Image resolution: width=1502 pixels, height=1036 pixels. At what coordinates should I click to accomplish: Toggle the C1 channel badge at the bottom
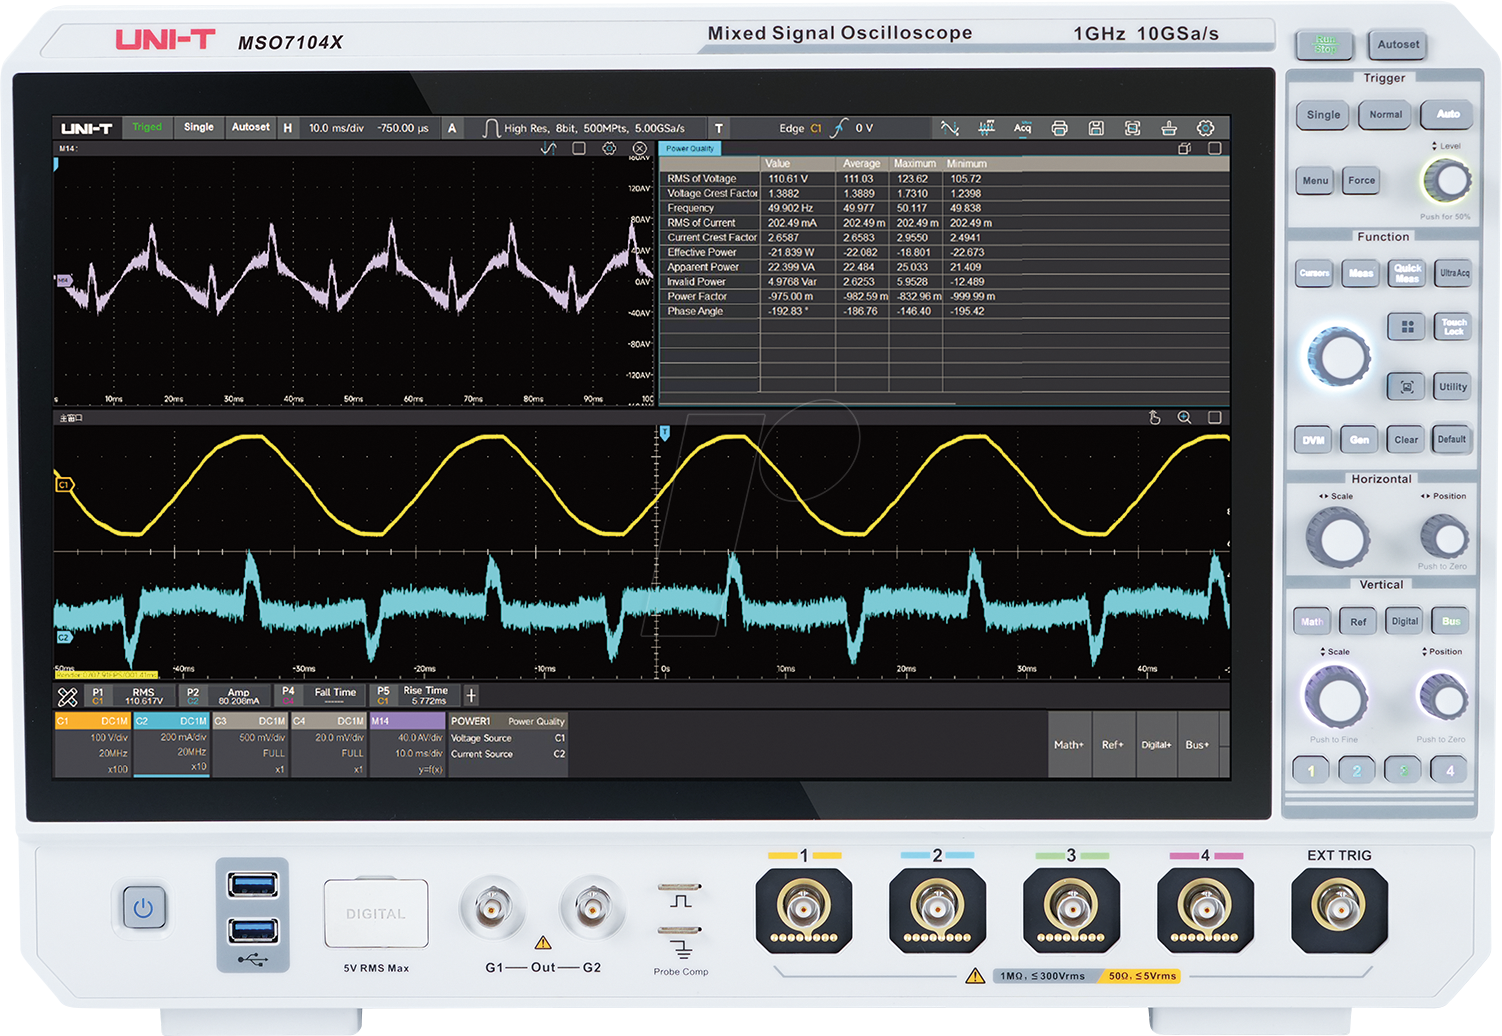click(x=94, y=720)
